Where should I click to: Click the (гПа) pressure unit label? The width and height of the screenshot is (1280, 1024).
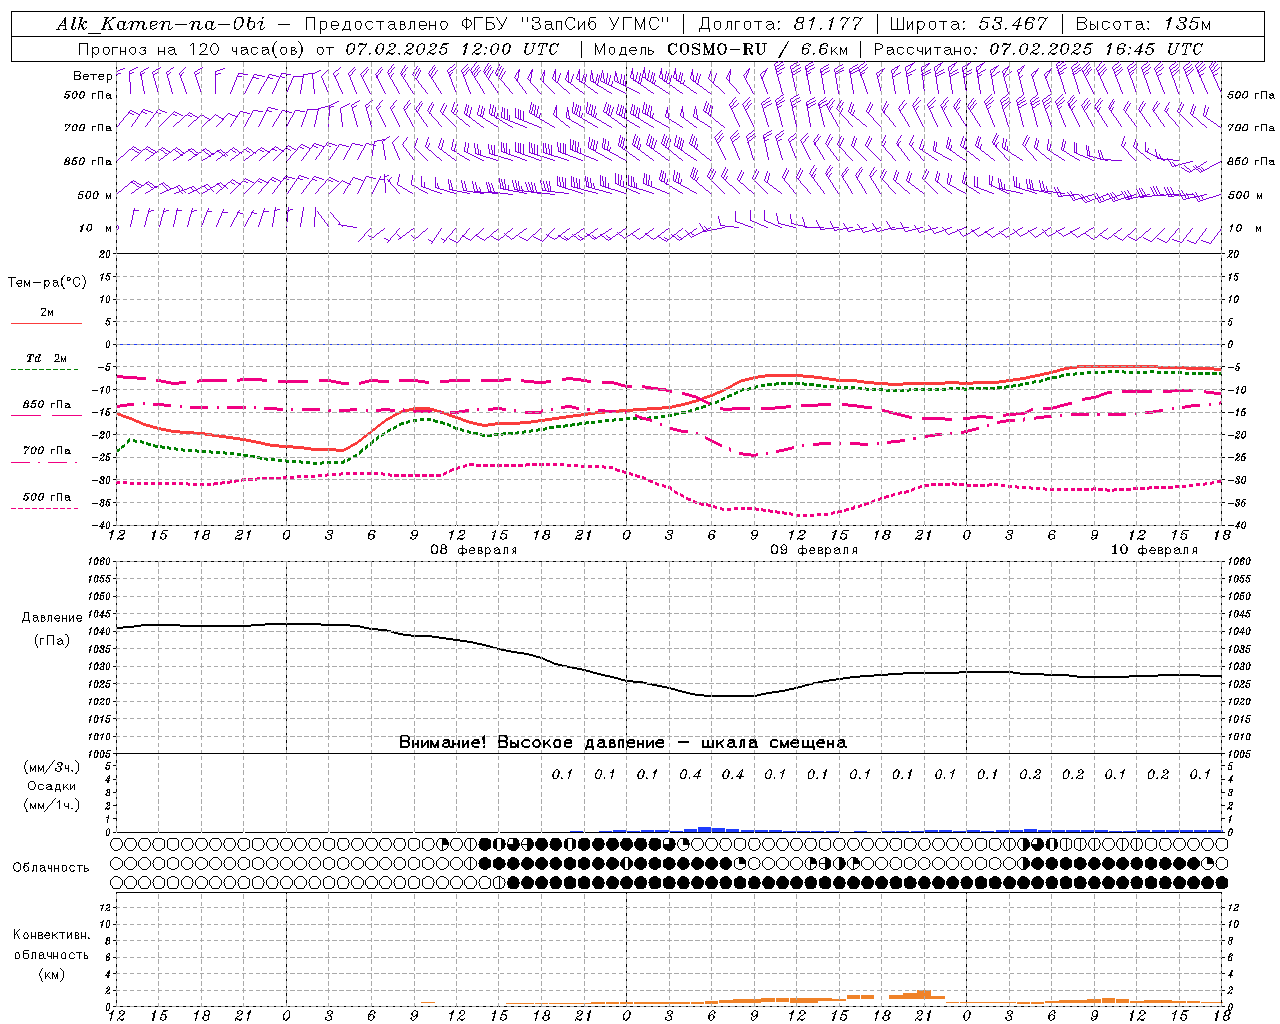52,640
